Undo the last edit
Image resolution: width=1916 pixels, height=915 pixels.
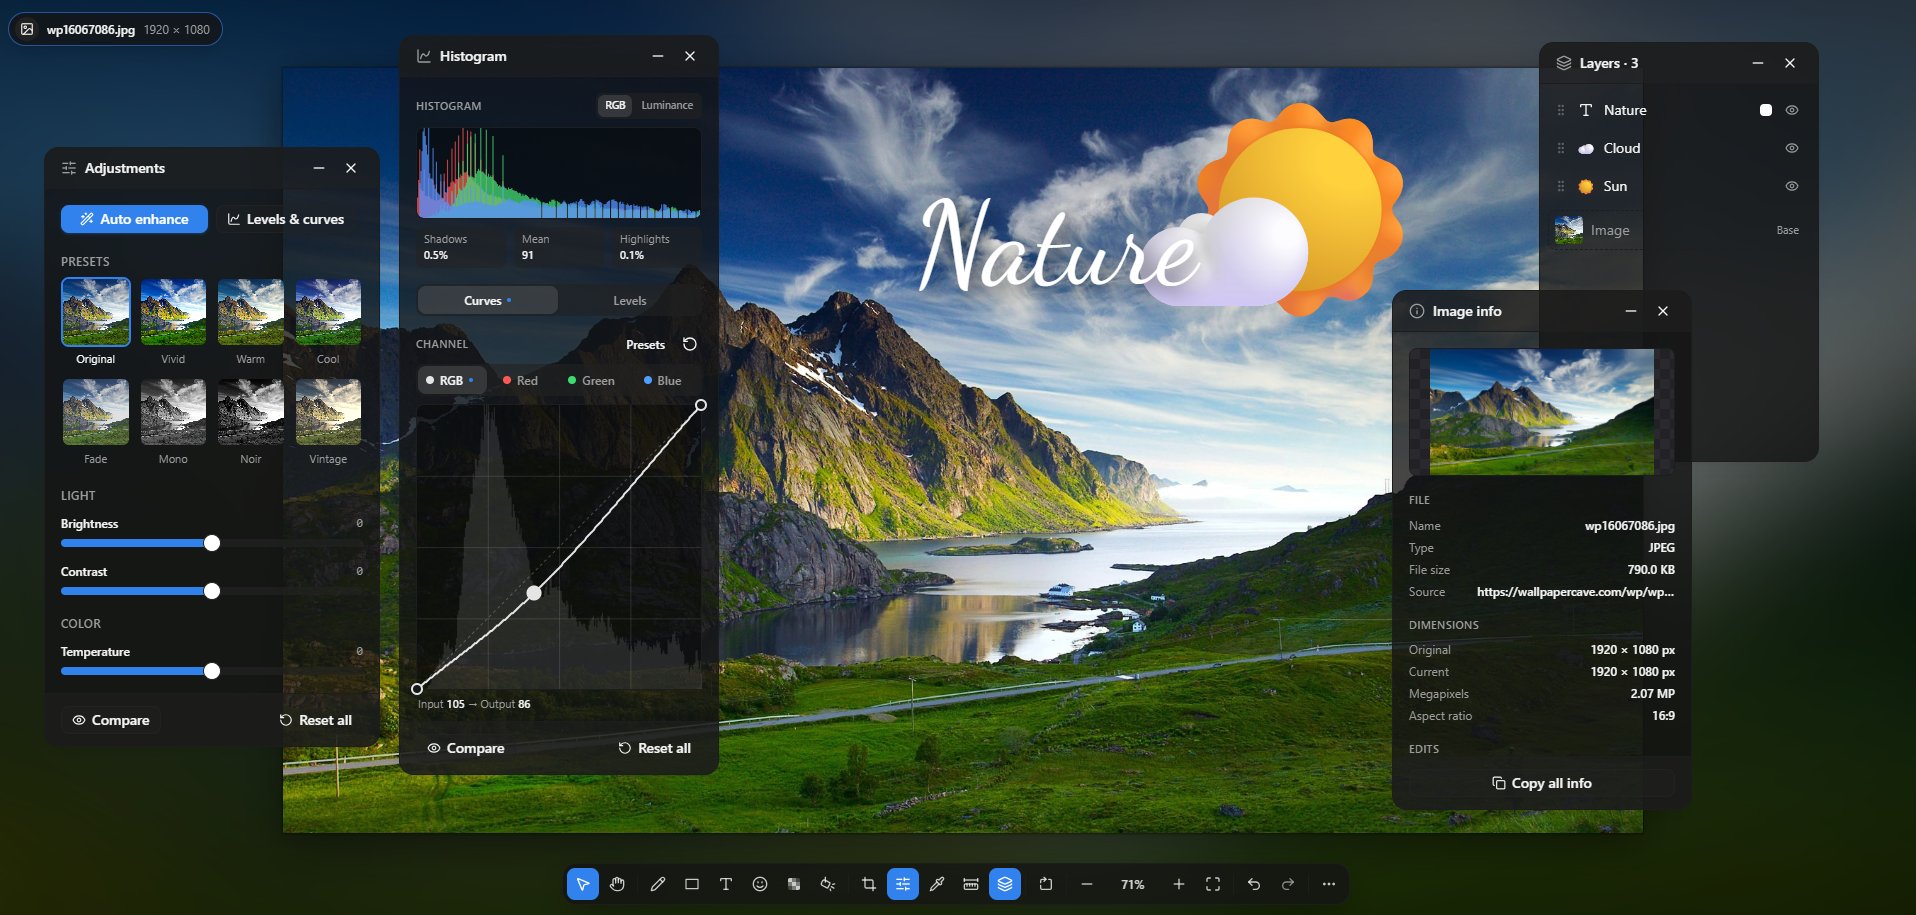(x=1254, y=884)
